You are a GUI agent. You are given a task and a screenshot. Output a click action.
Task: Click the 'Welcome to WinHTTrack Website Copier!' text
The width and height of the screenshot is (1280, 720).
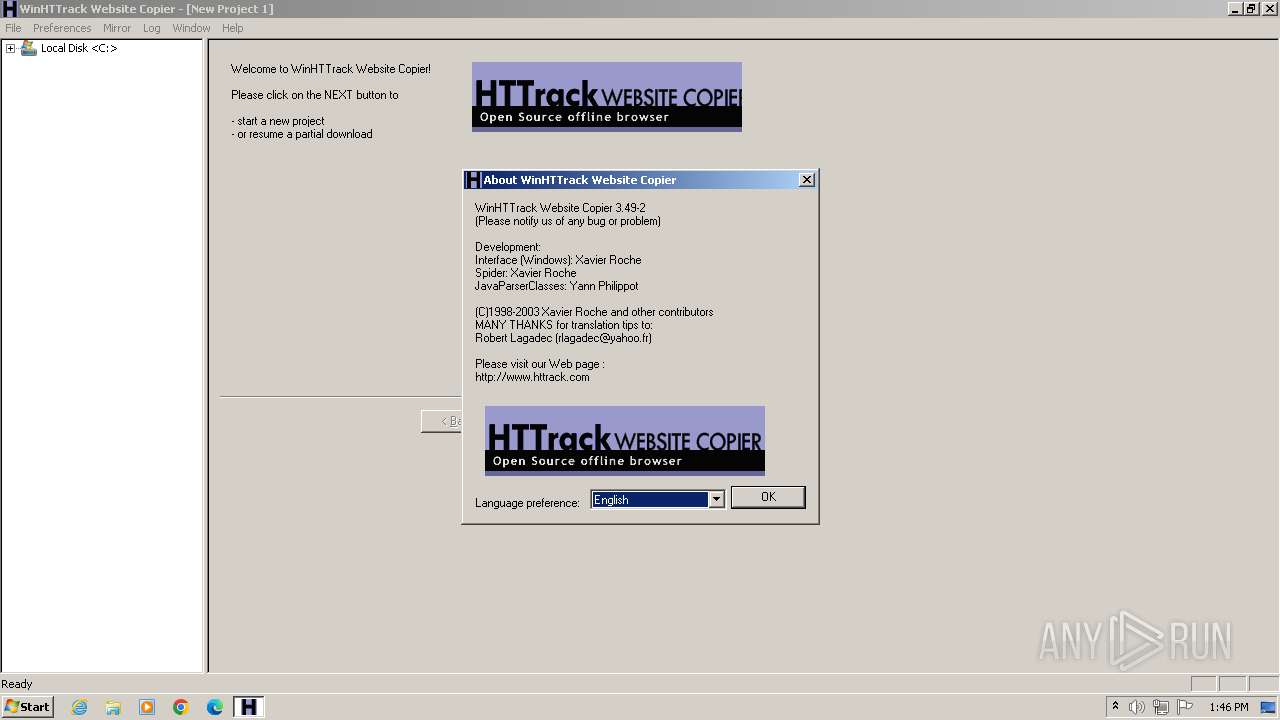pyautogui.click(x=331, y=69)
